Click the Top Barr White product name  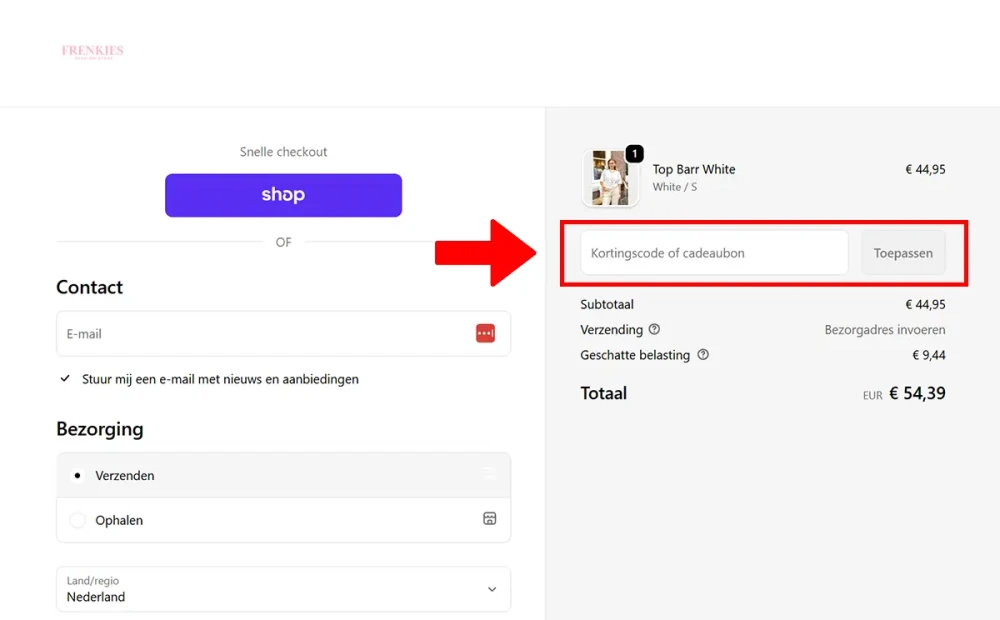[x=694, y=170]
